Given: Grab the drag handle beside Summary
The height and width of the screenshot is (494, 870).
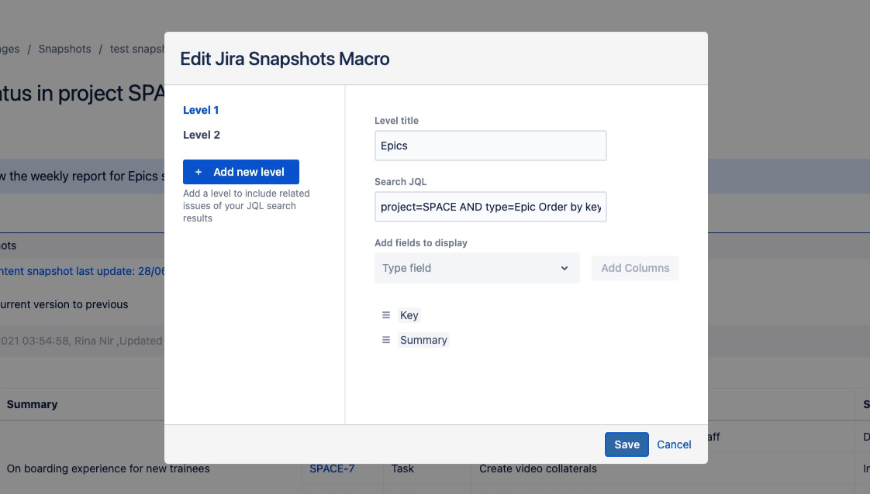Looking at the screenshot, I should tap(386, 340).
